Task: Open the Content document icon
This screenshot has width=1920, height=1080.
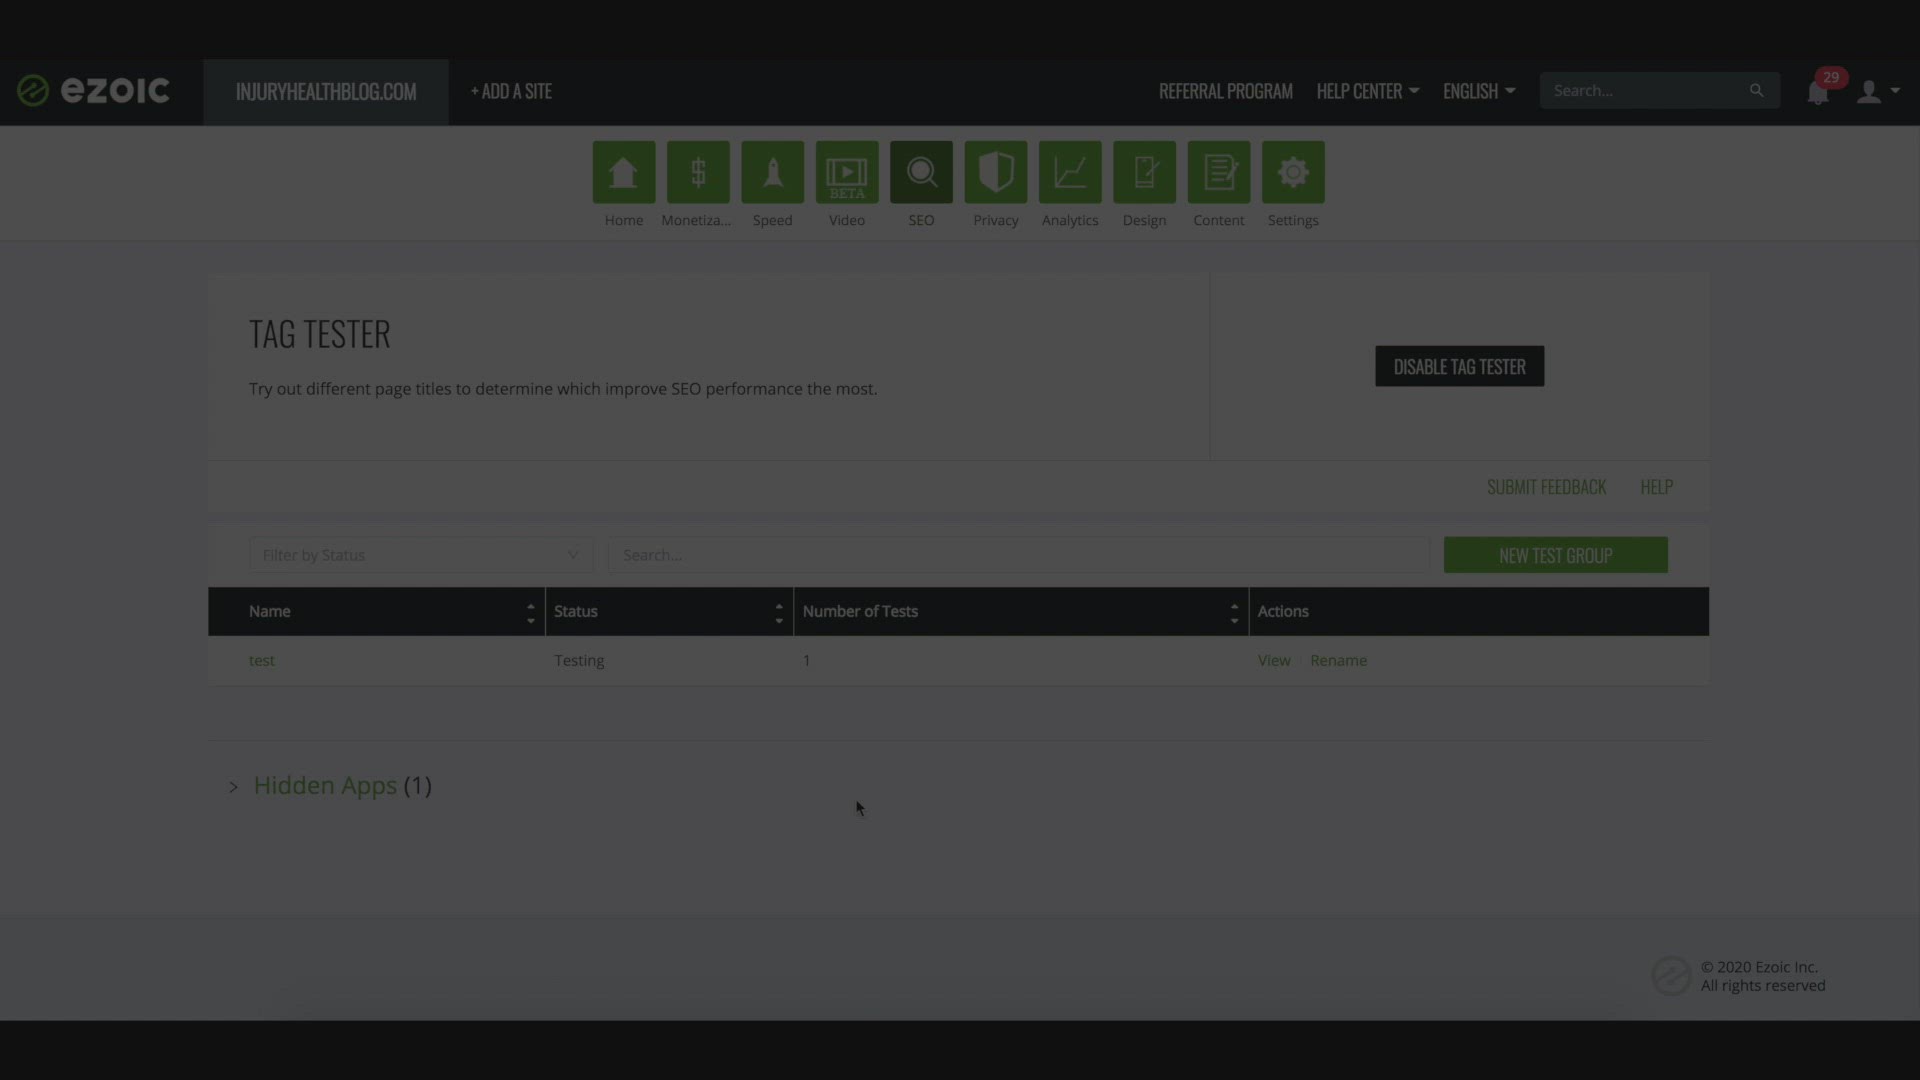Action: pyautogui.click(x=1218, y=173)
